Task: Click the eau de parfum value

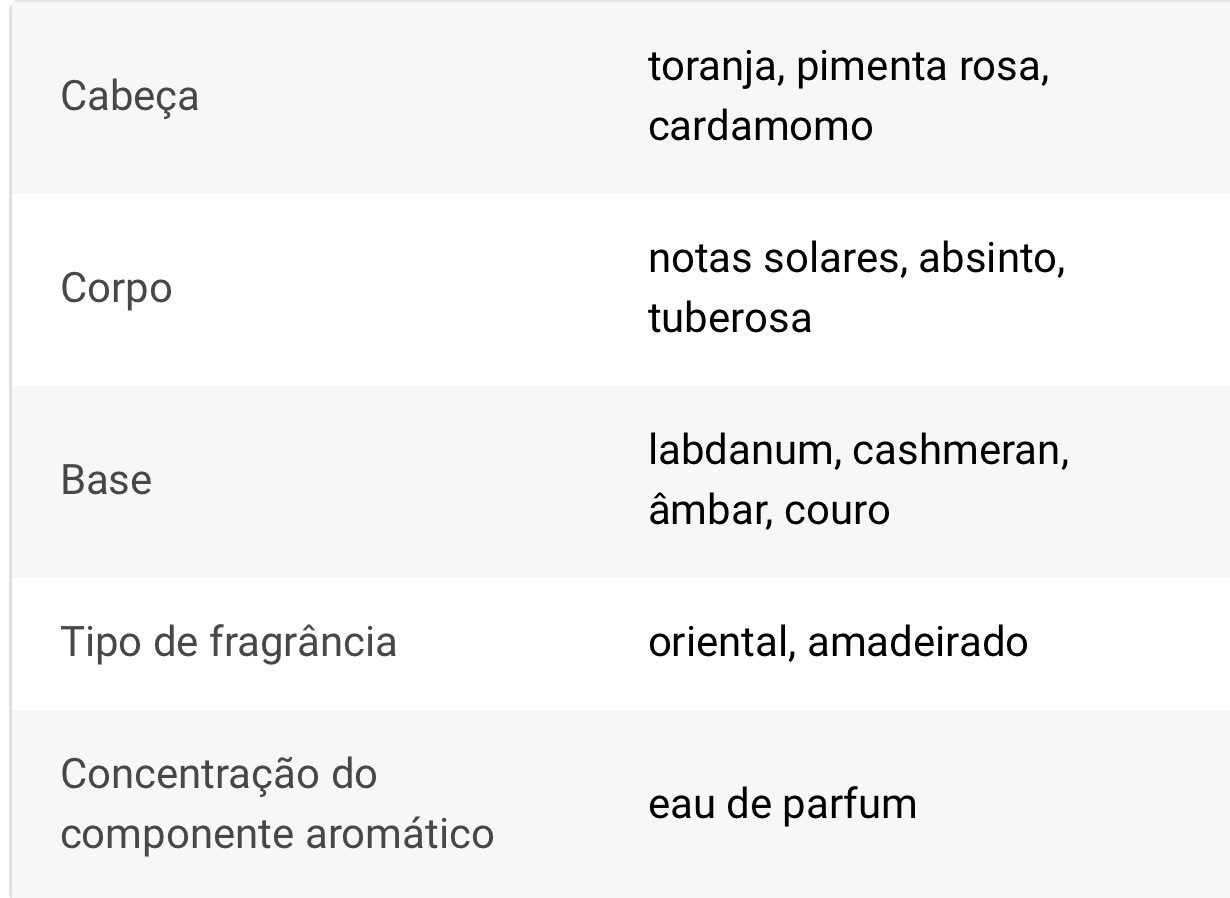Action: (782, 804)
